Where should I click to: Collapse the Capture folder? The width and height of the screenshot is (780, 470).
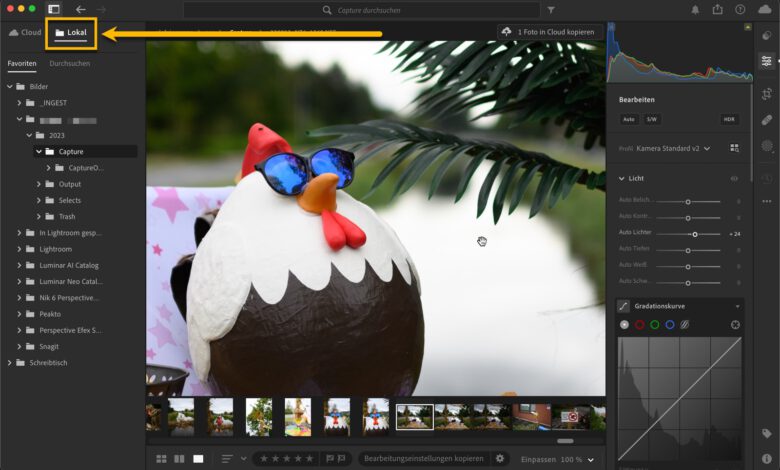(39, 152)
